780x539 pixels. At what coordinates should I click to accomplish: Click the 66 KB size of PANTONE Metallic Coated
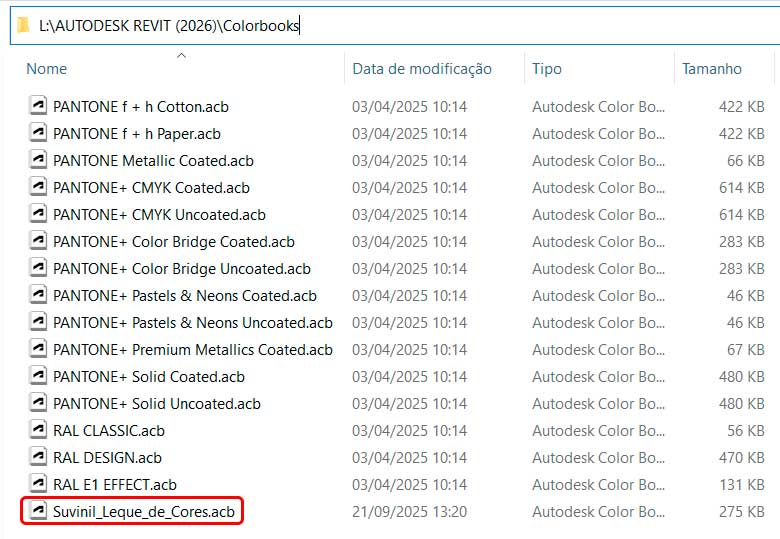click(x=746, y=161)
